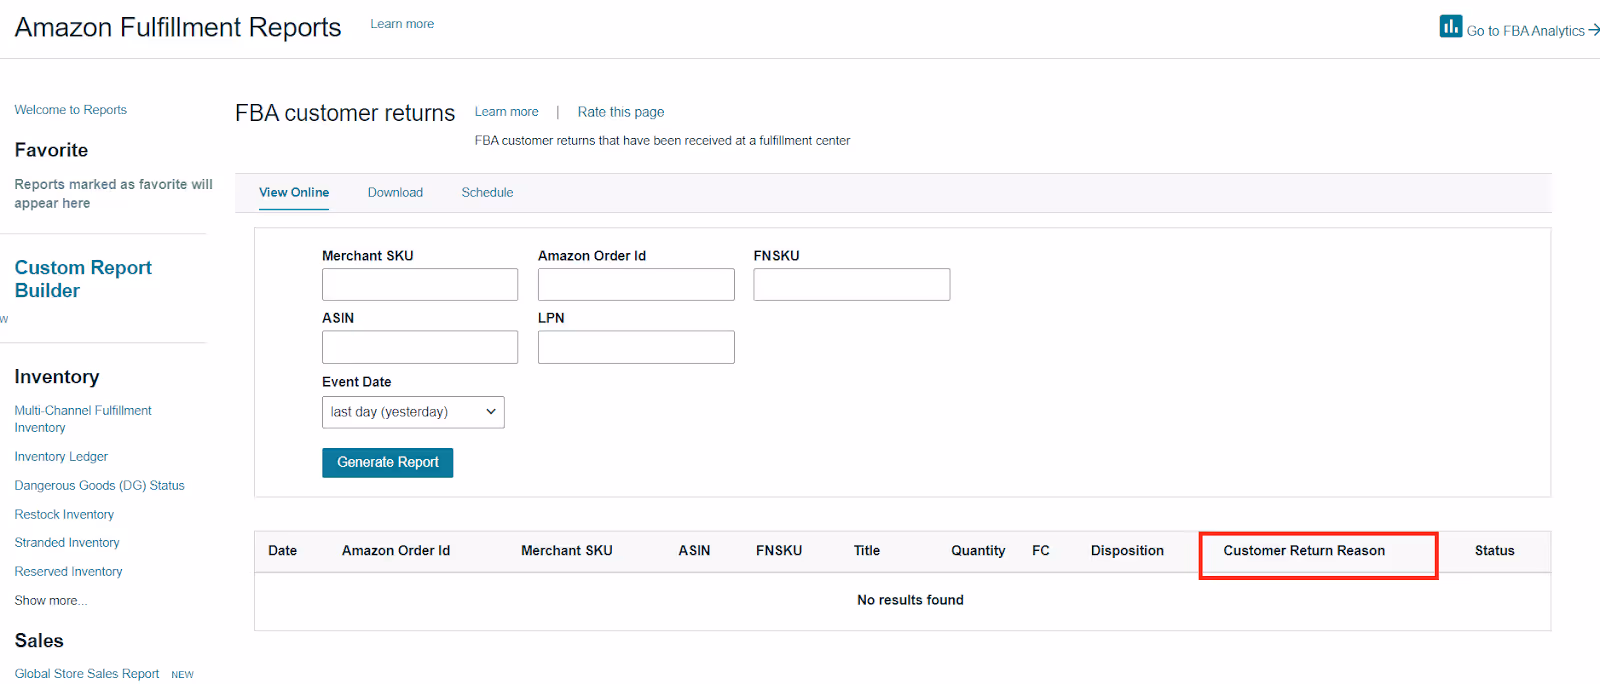Image resolution: width=1600 pixels, height=684 pixels.
Task: Open the Event Date dropdown
Action: click(413, 412)
